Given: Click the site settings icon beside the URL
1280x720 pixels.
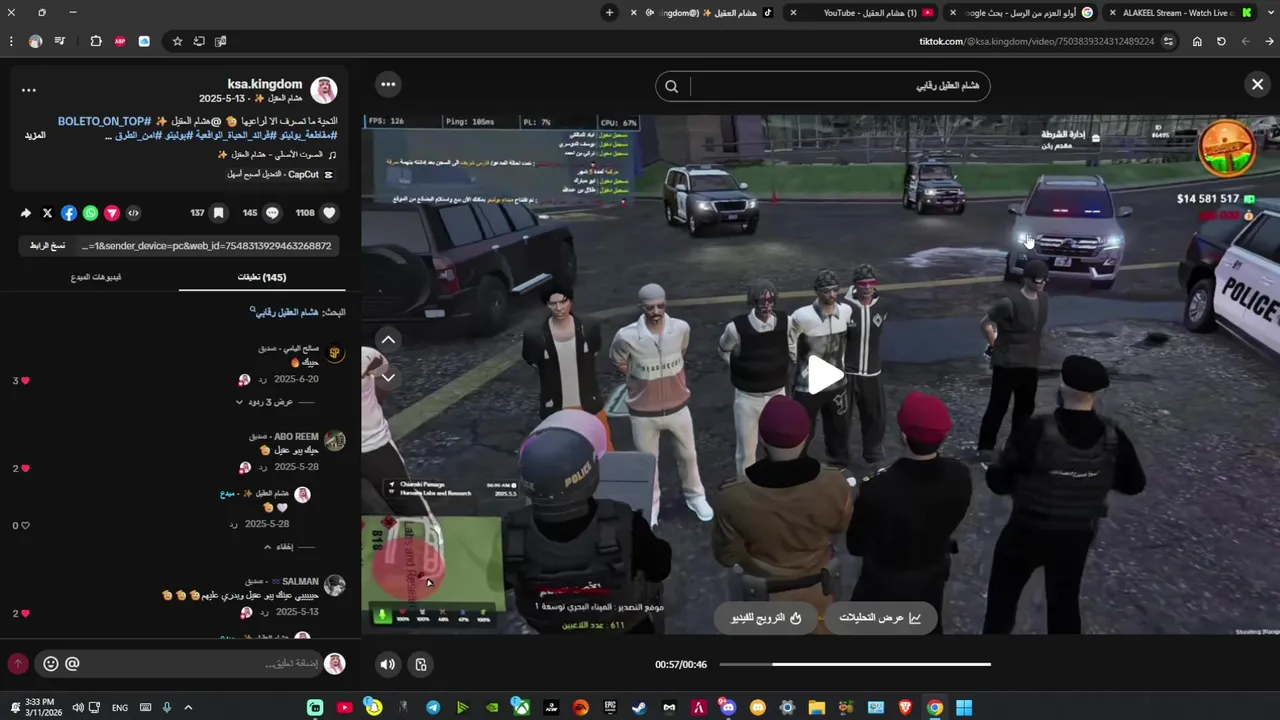Looking at the screenshot, I should 1168,41.
